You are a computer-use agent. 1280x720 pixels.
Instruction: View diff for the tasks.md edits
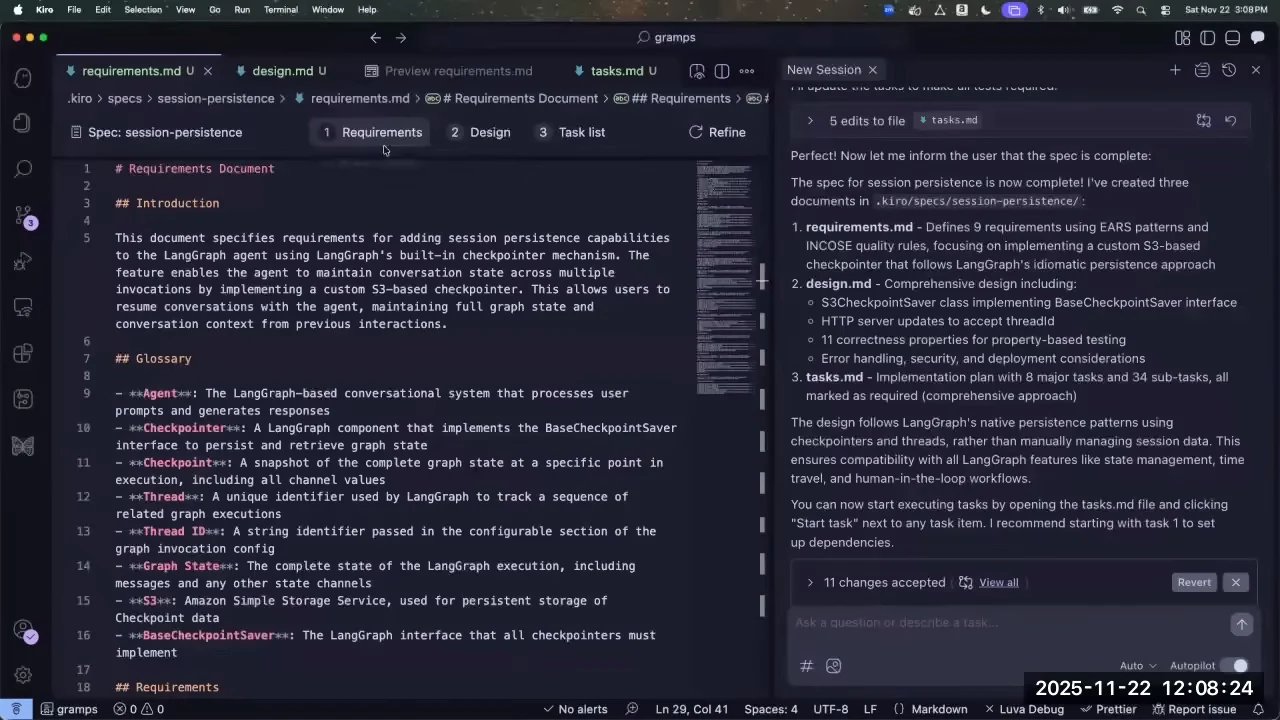pos(1204,120)
